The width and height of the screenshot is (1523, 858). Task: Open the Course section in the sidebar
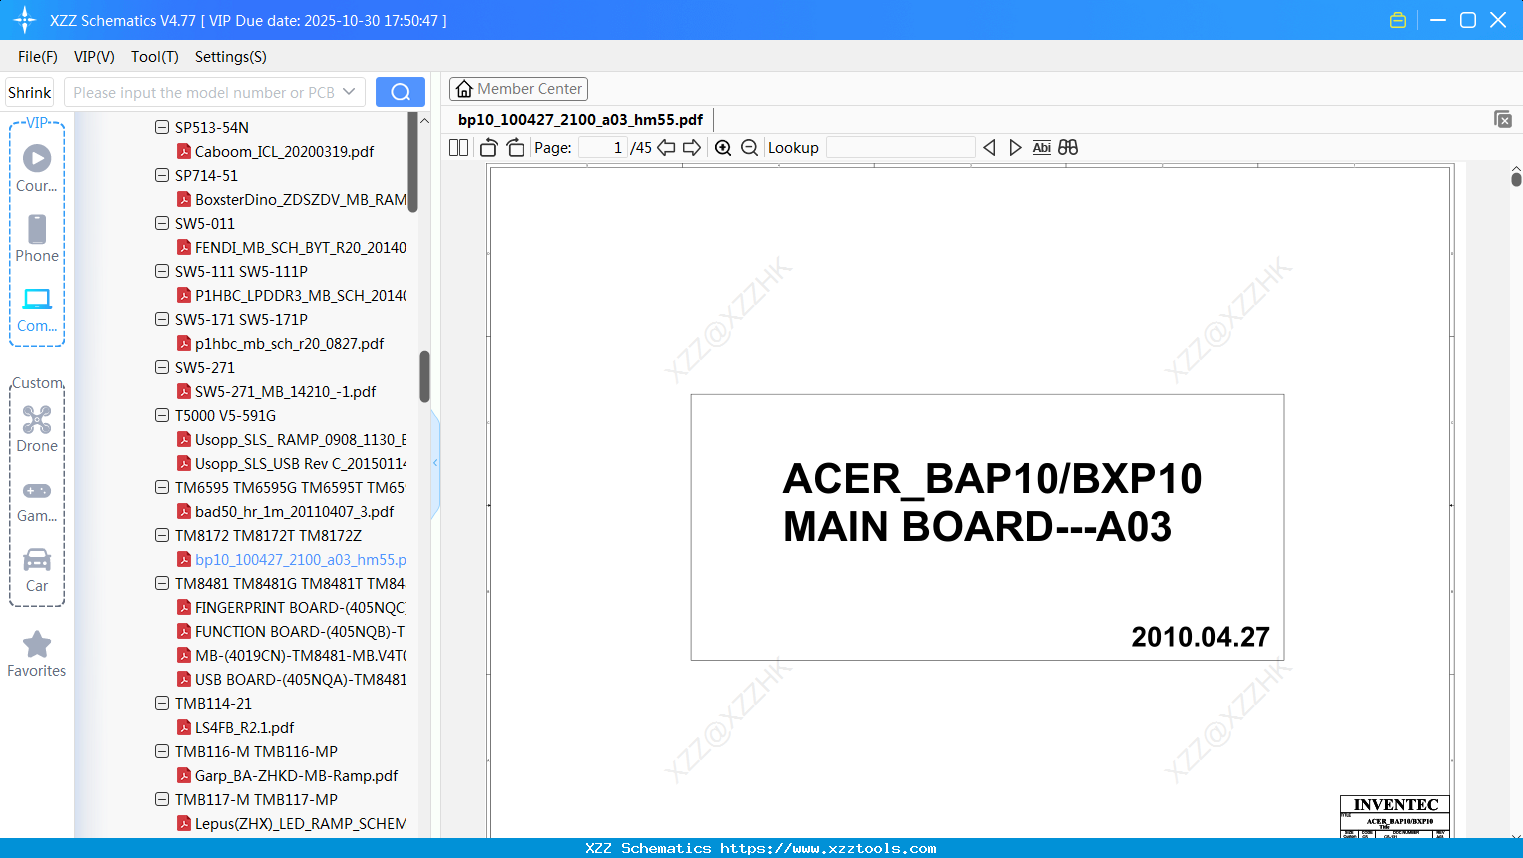[x=37, y=168]
